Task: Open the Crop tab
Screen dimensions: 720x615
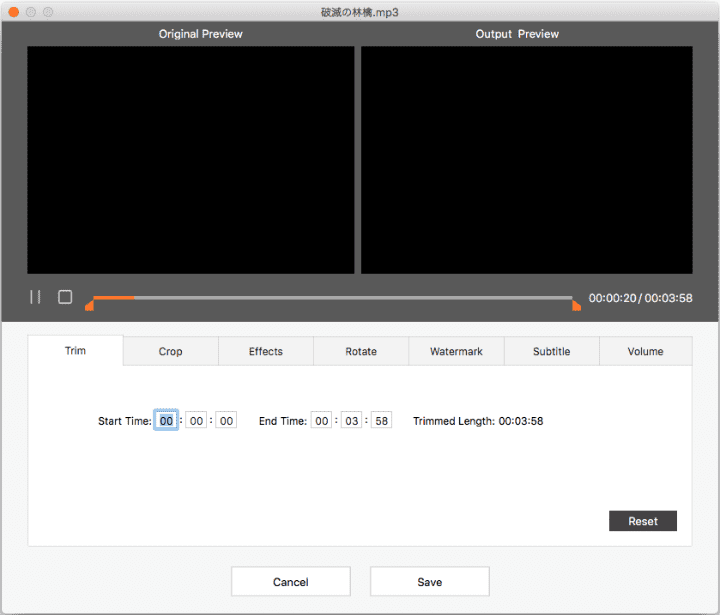Action: [170, 351]
